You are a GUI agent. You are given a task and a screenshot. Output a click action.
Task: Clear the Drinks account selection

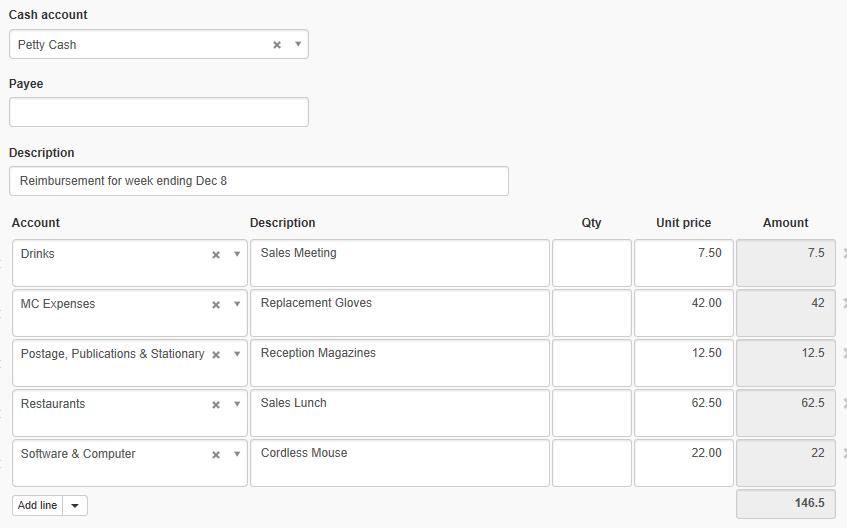coord(216,255)
